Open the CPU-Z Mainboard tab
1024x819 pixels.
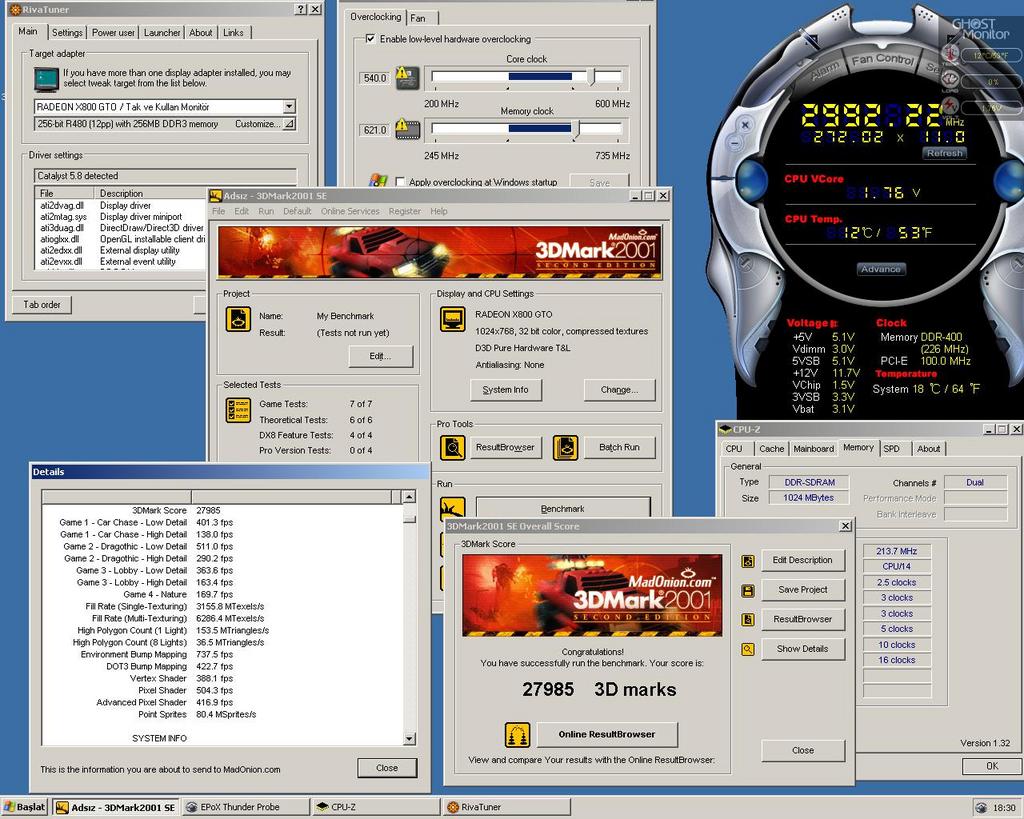813,449
